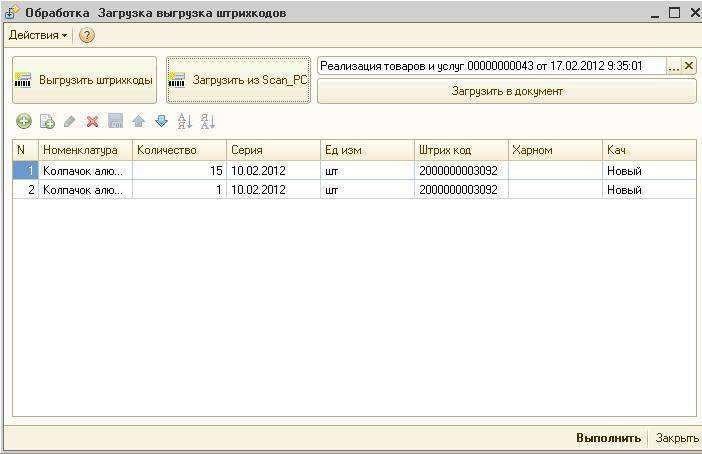Click the green Add row icon

pos(23,121)
